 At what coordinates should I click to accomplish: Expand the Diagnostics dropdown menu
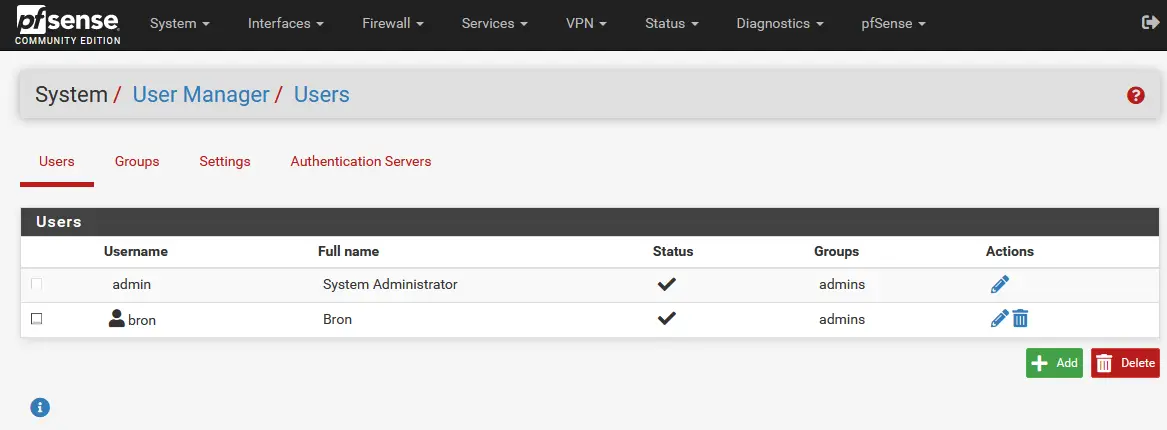click(779, 23)
